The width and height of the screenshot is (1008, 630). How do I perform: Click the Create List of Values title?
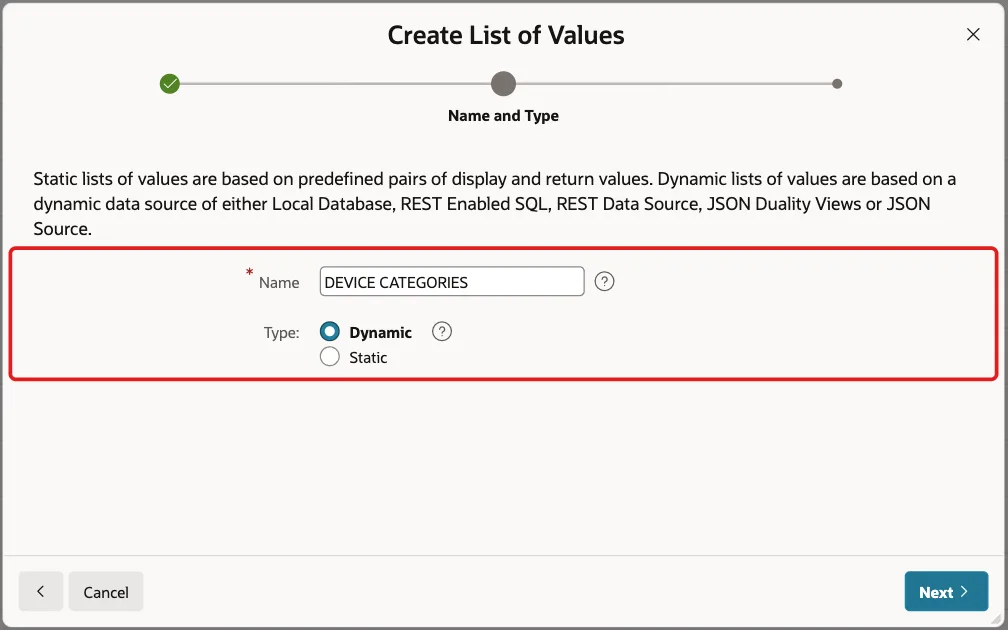506,35
